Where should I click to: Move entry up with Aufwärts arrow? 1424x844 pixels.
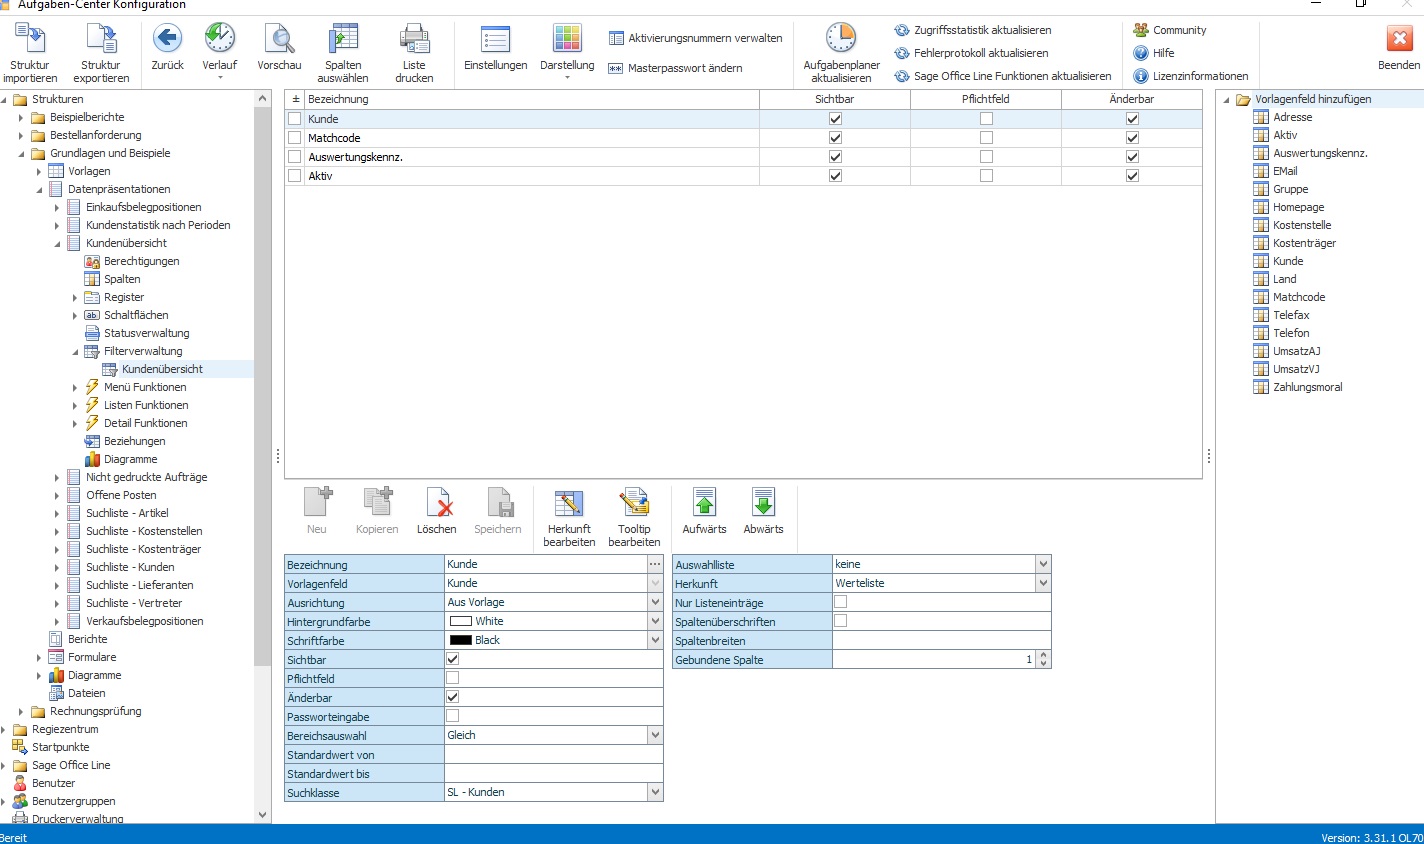point(704,503)
